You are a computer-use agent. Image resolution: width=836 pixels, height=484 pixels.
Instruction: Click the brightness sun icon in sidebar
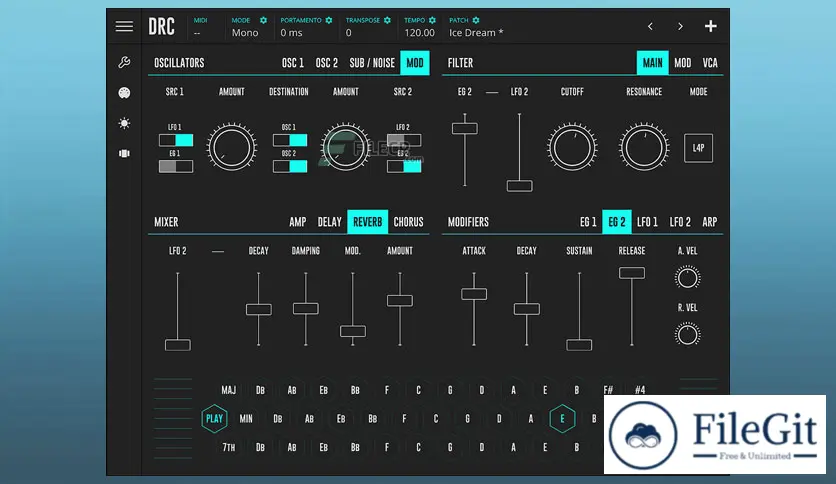124,123
